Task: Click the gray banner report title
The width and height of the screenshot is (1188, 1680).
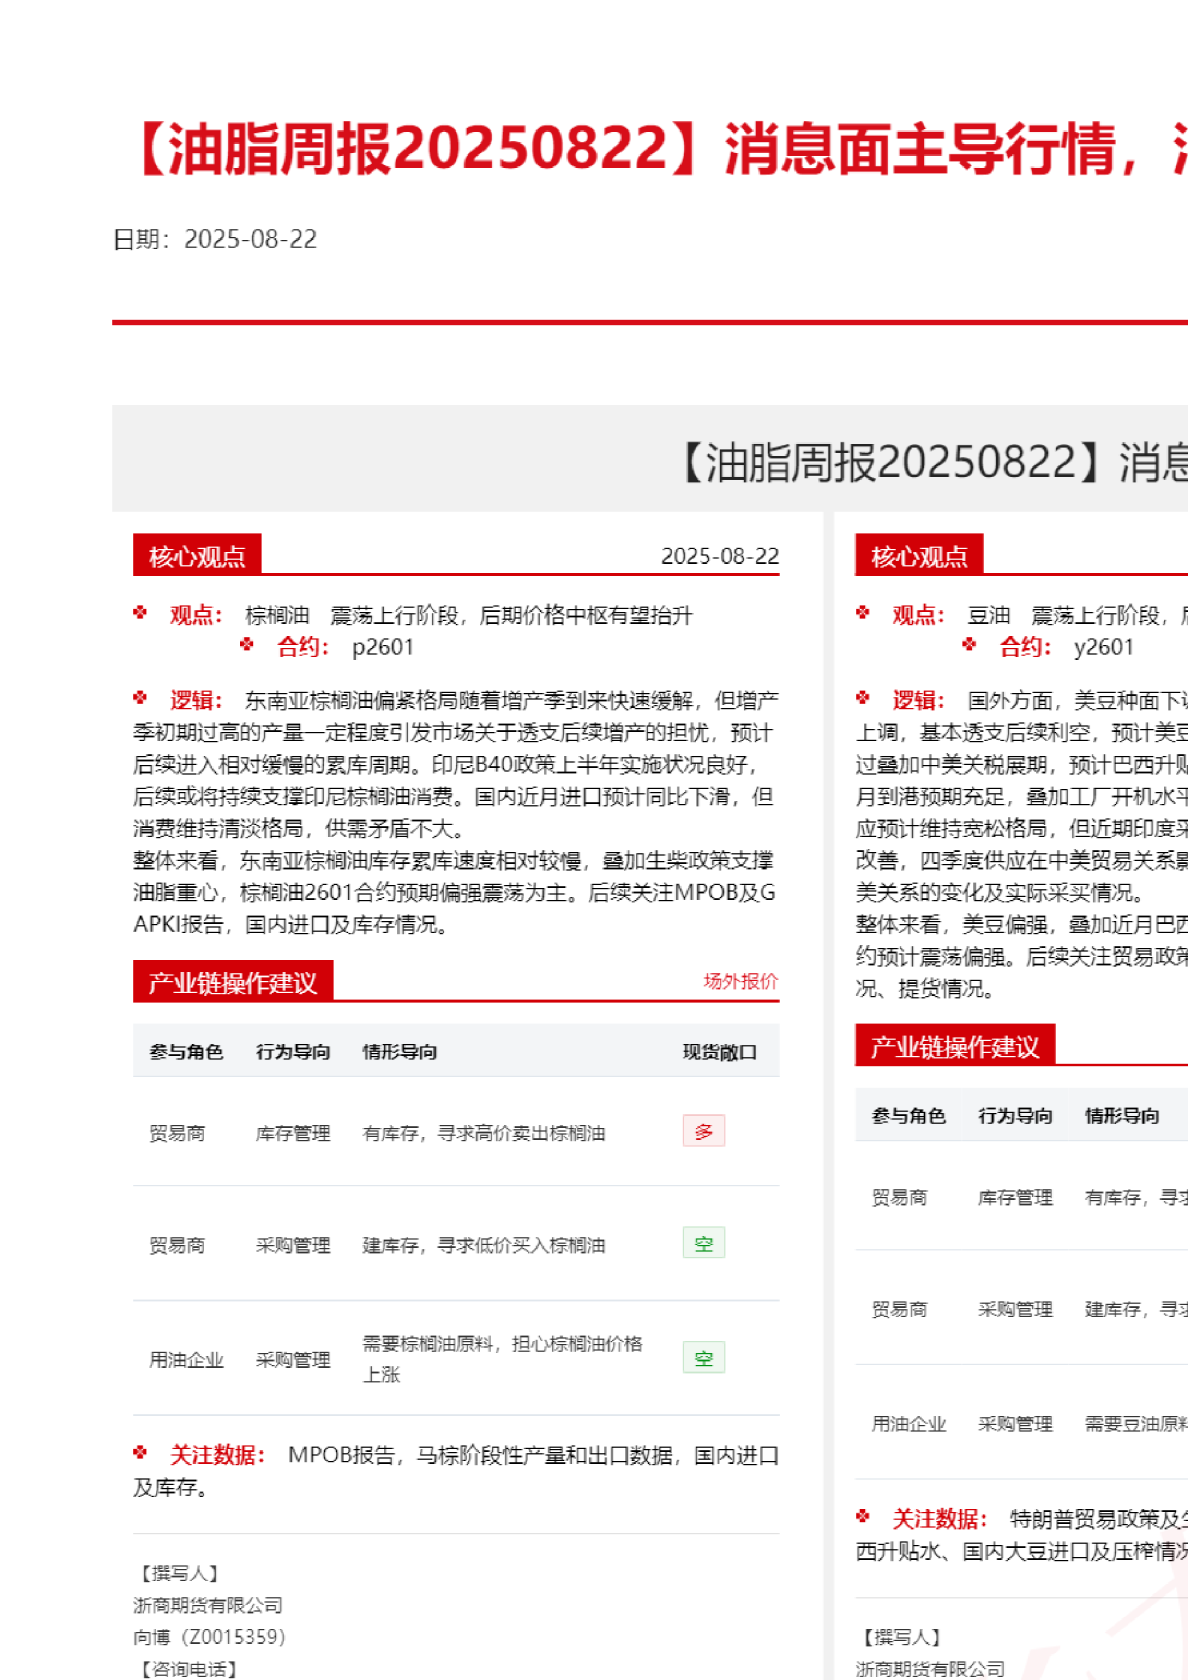Action: click(x=930, y=462)
